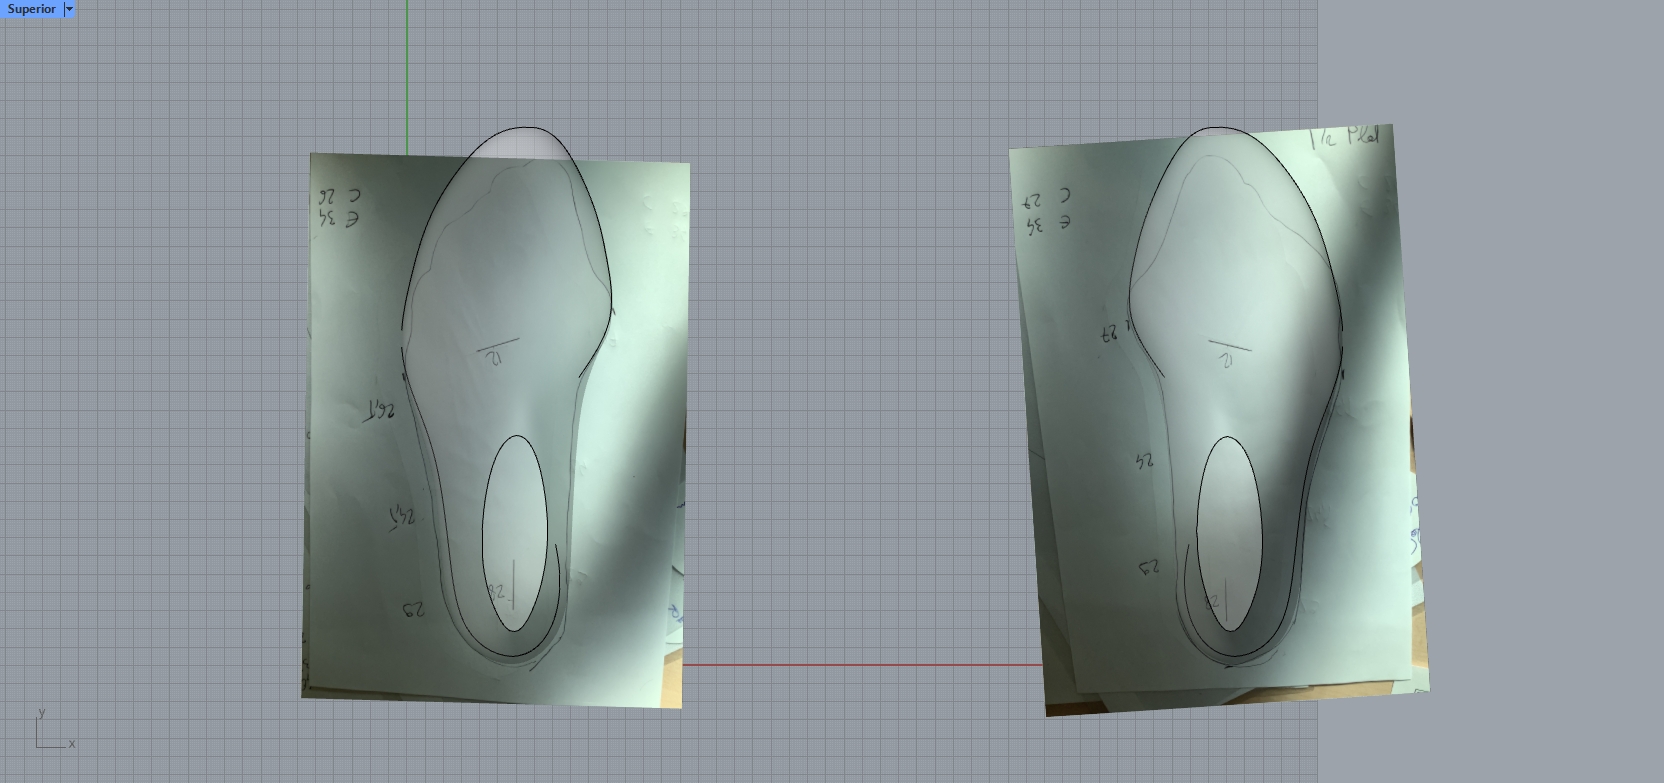
Task: Select the right insole outline at toe tip
Action: click(x=1218, y=128)
